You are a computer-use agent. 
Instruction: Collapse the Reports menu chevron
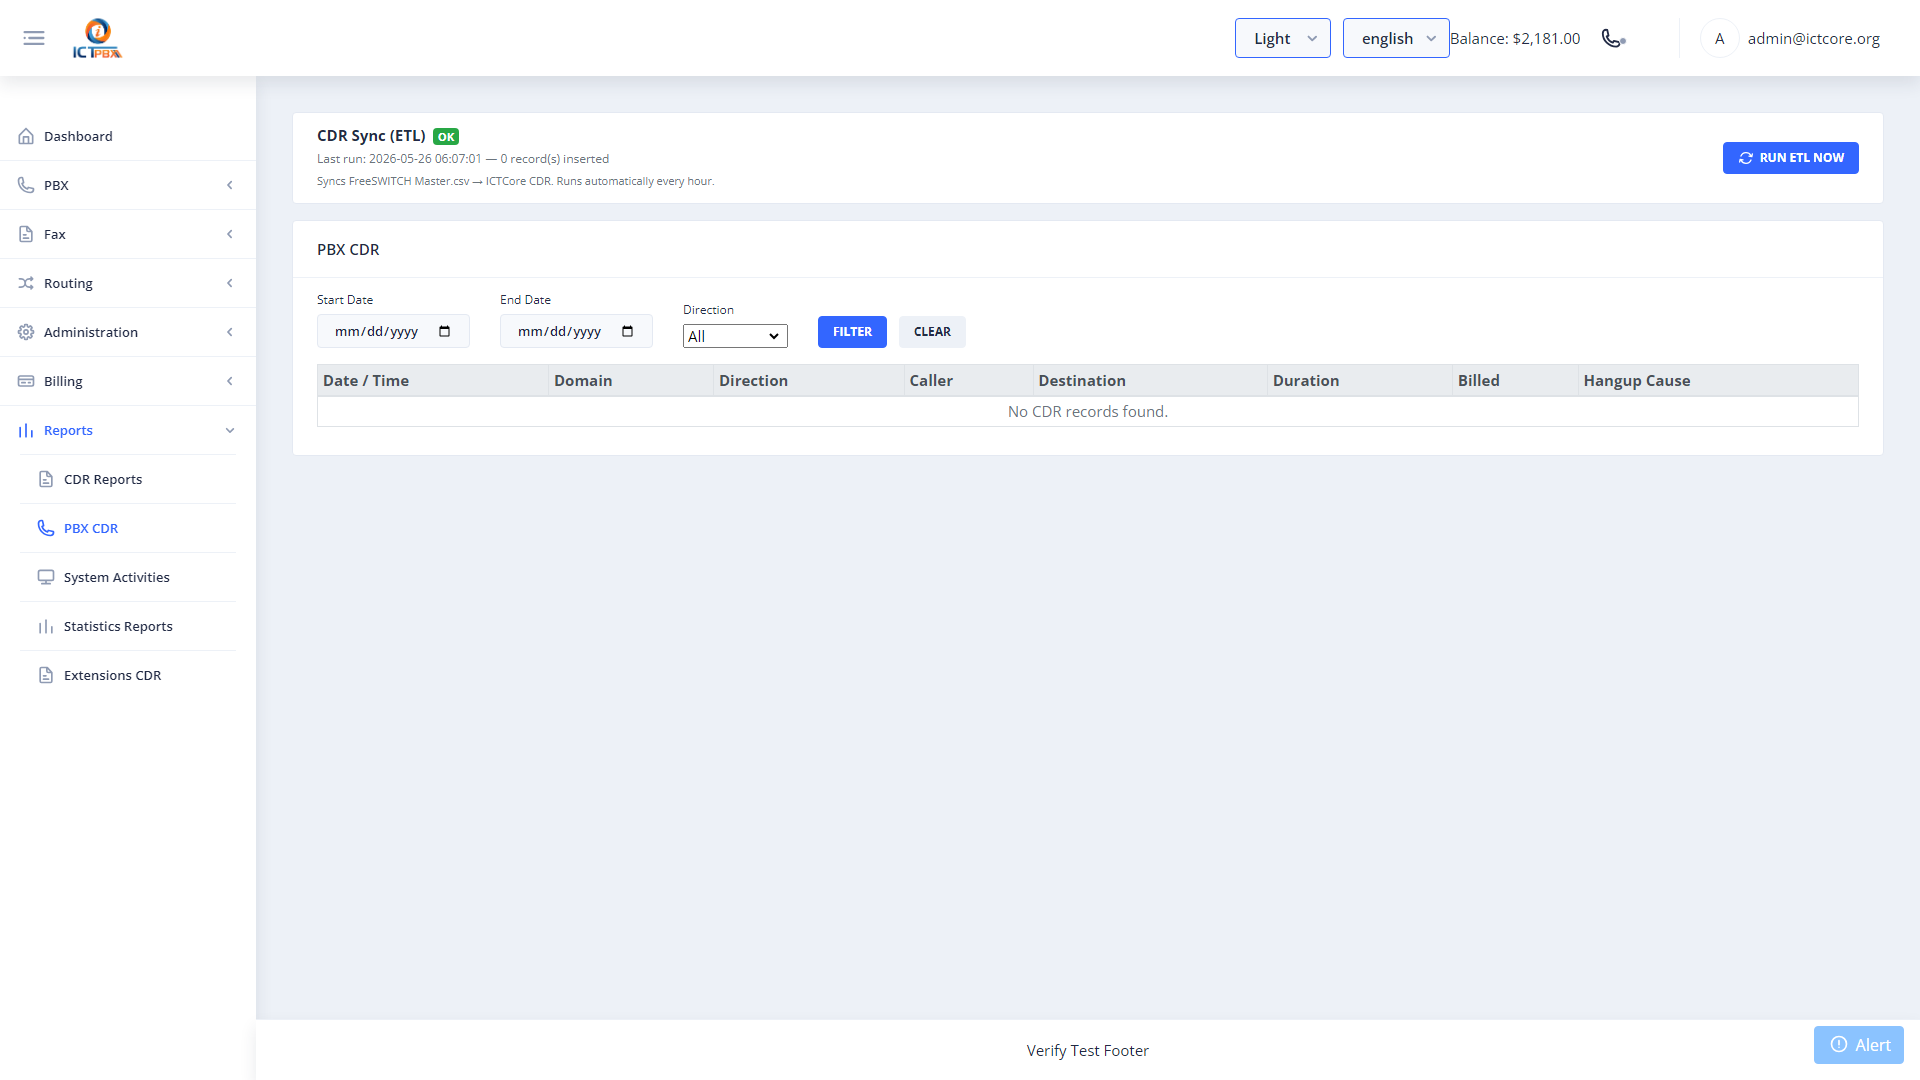click(x=230, y=430)
